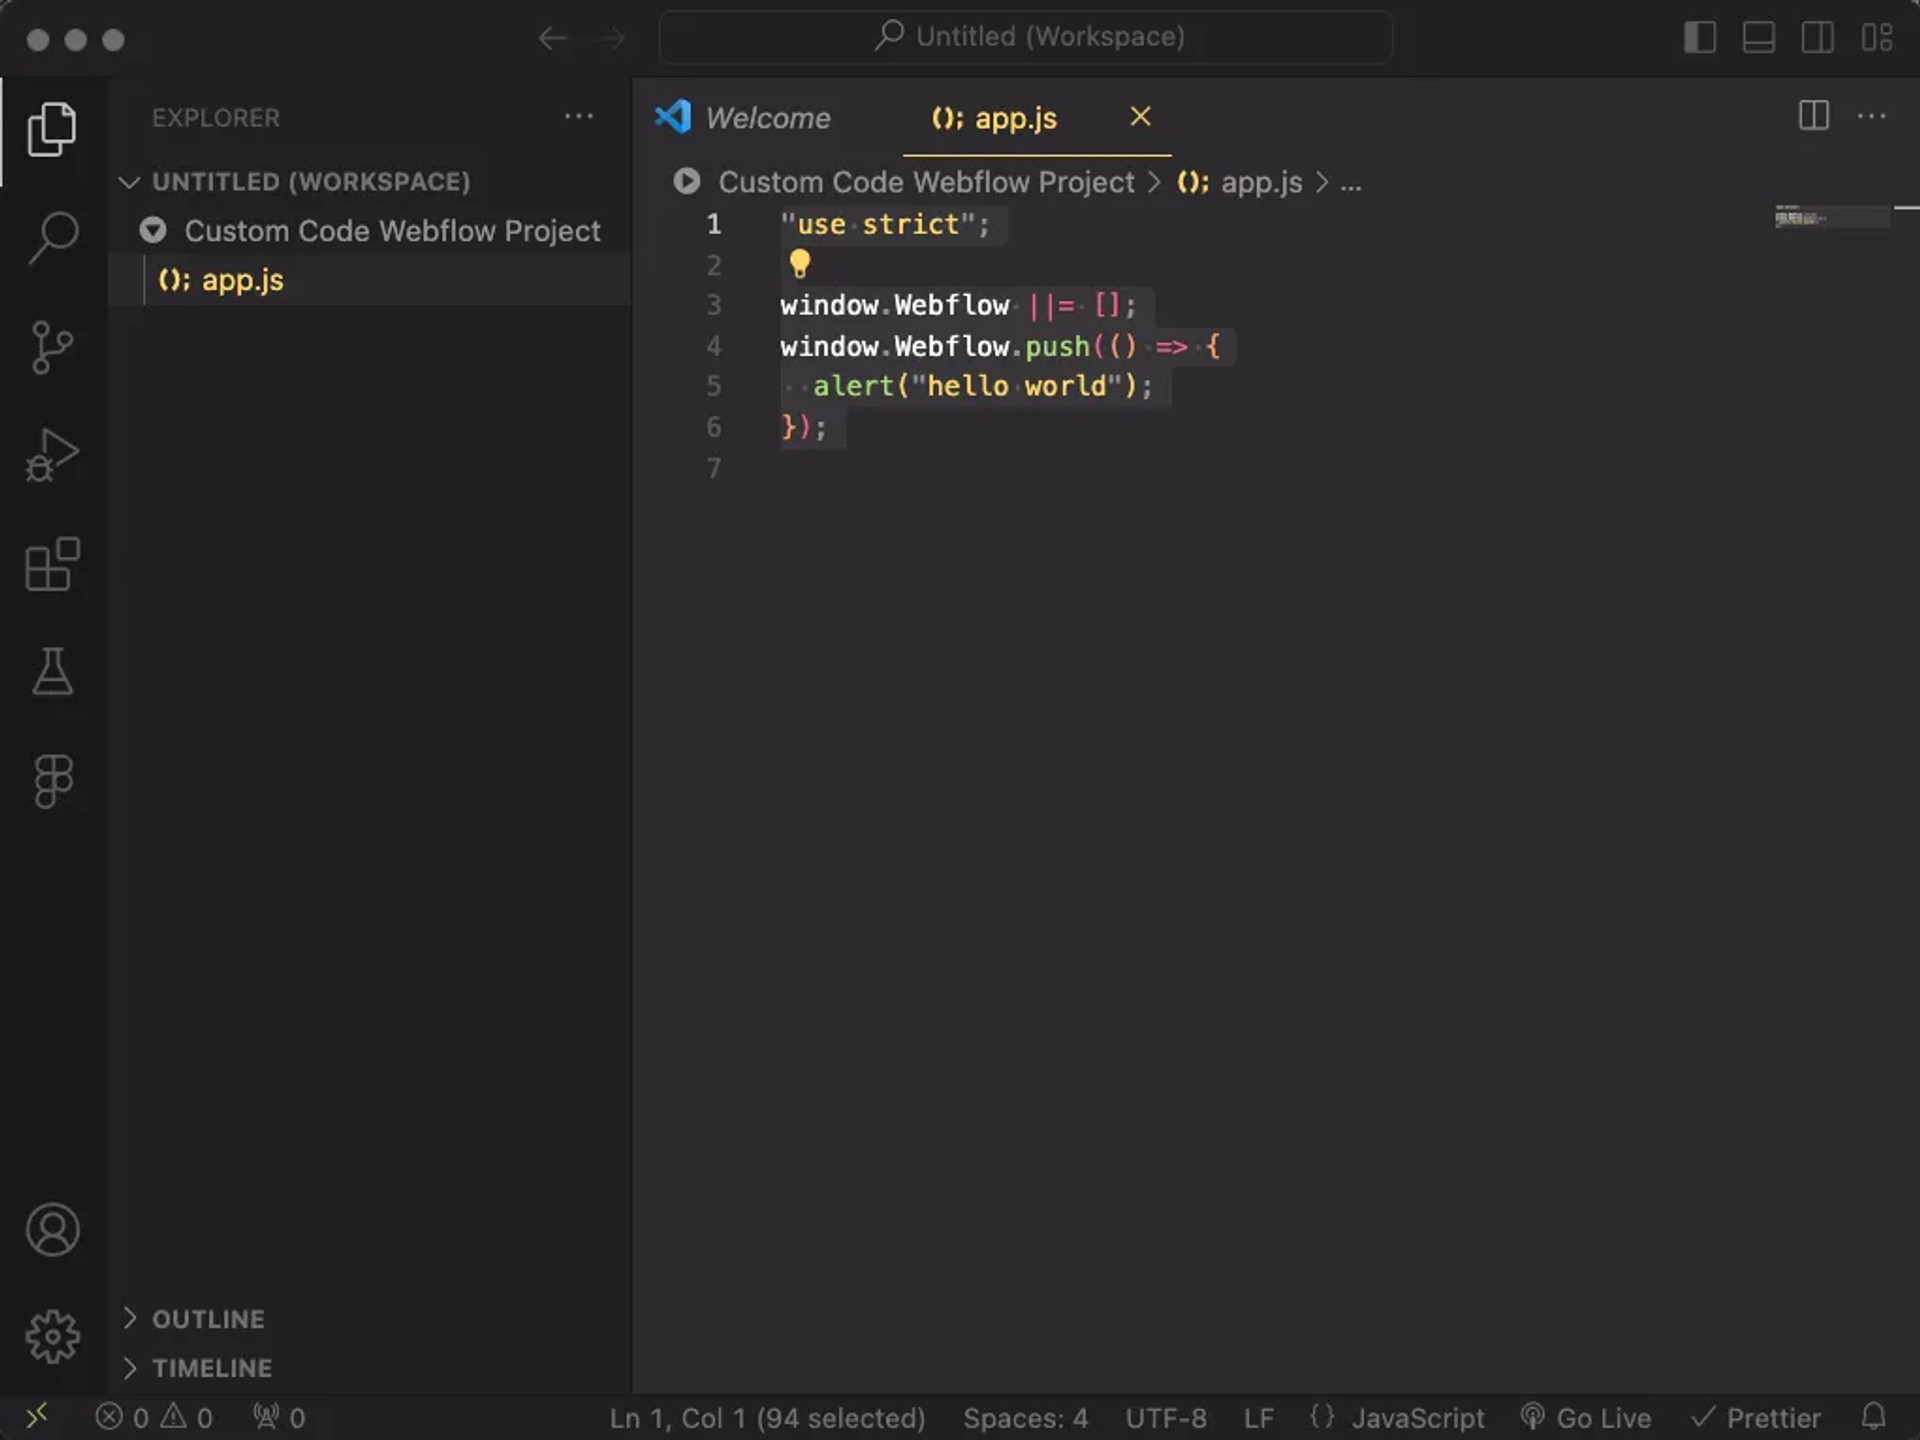
Task: Open Custom Code Webflow Project breadcrumb
Action: point(926,182)
